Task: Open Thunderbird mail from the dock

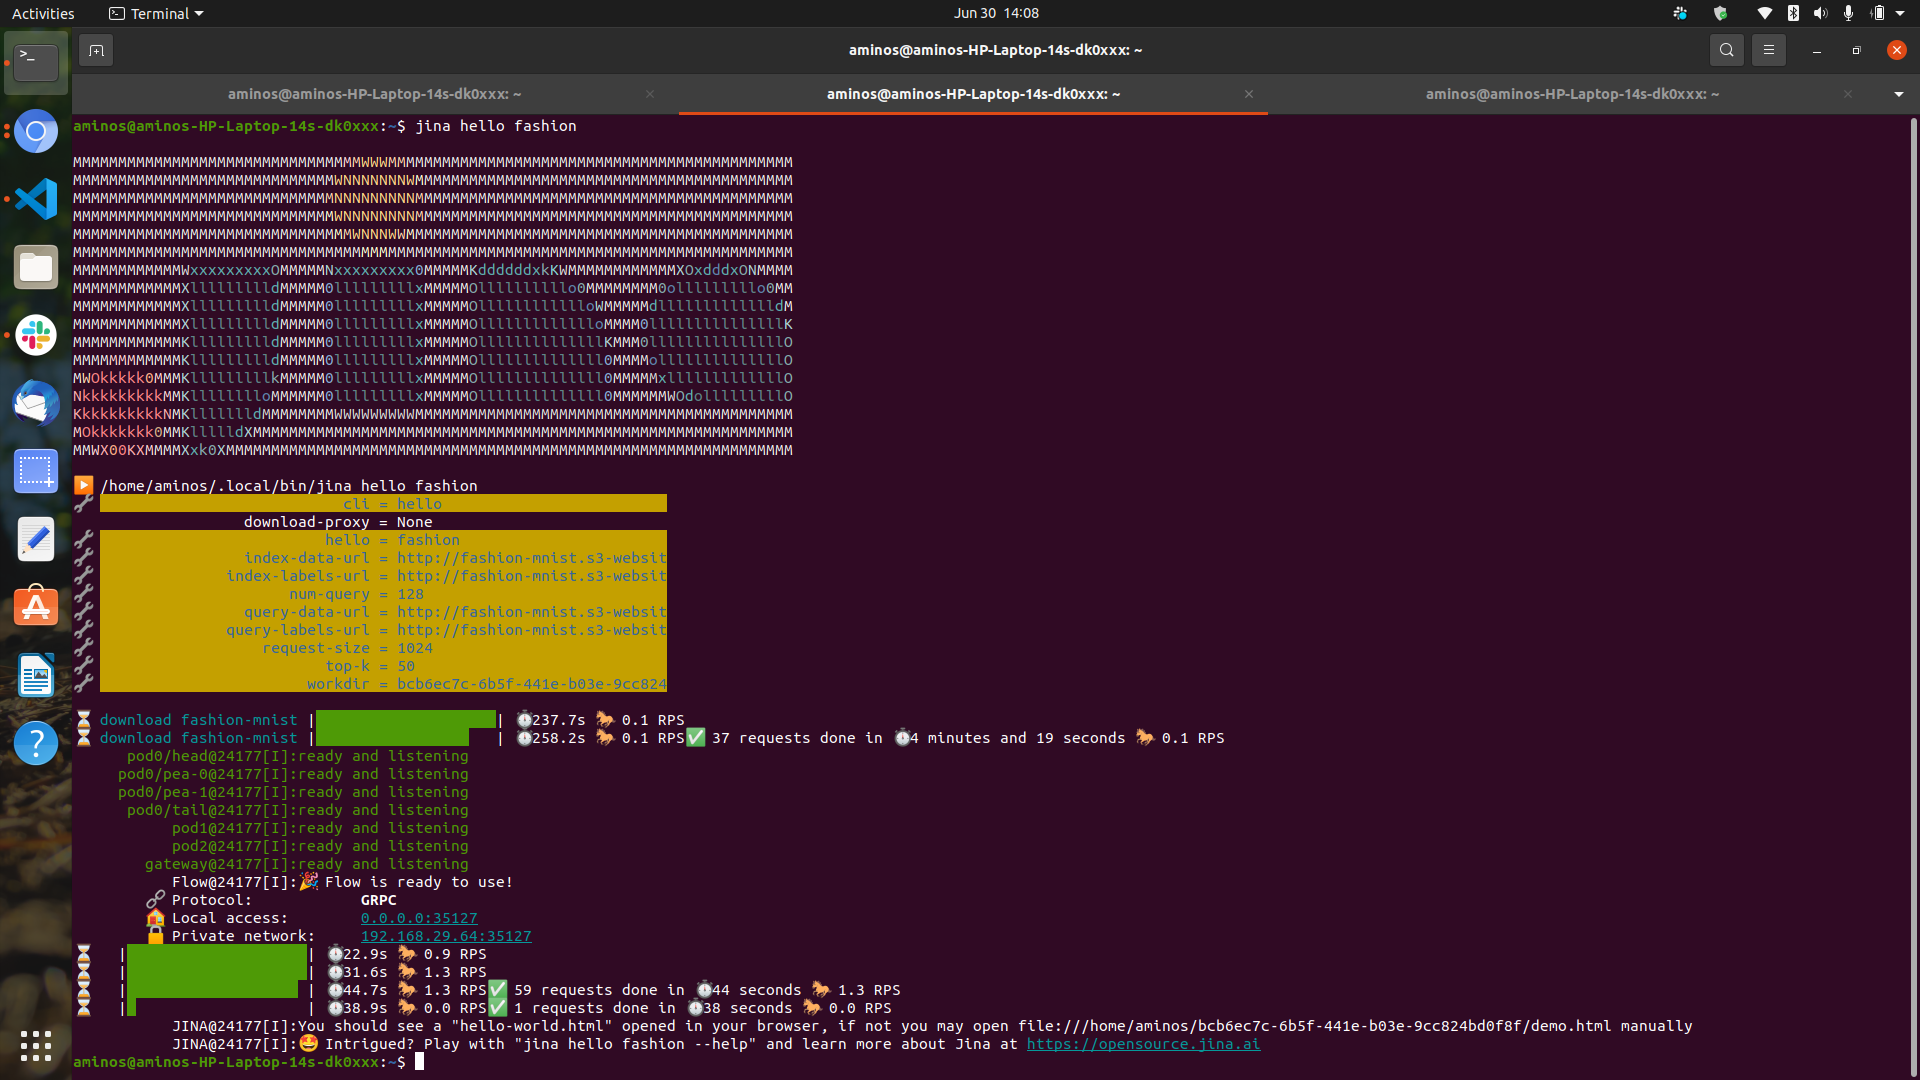Action: (x=36, y=403)
